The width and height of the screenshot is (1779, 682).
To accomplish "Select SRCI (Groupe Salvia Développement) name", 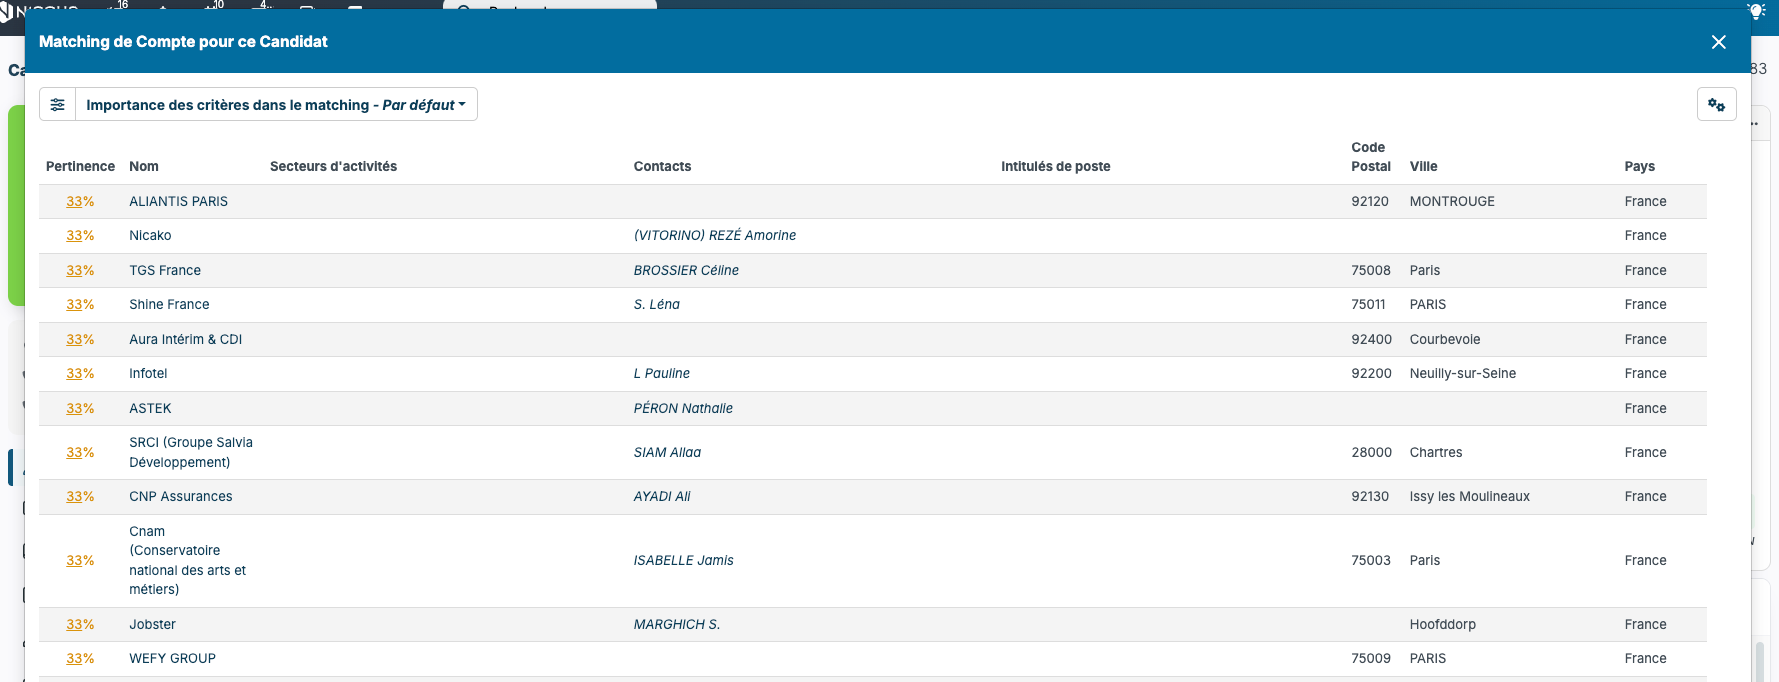I will [191, 452].
